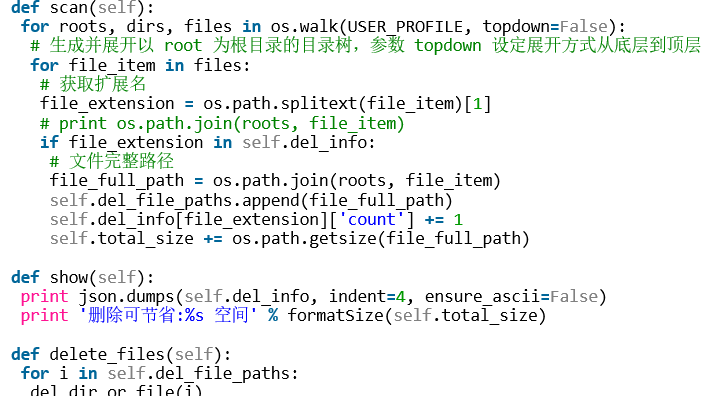
Task: Click the '删除可节省:%s 空间' string literal
Action: pos(168,316)
